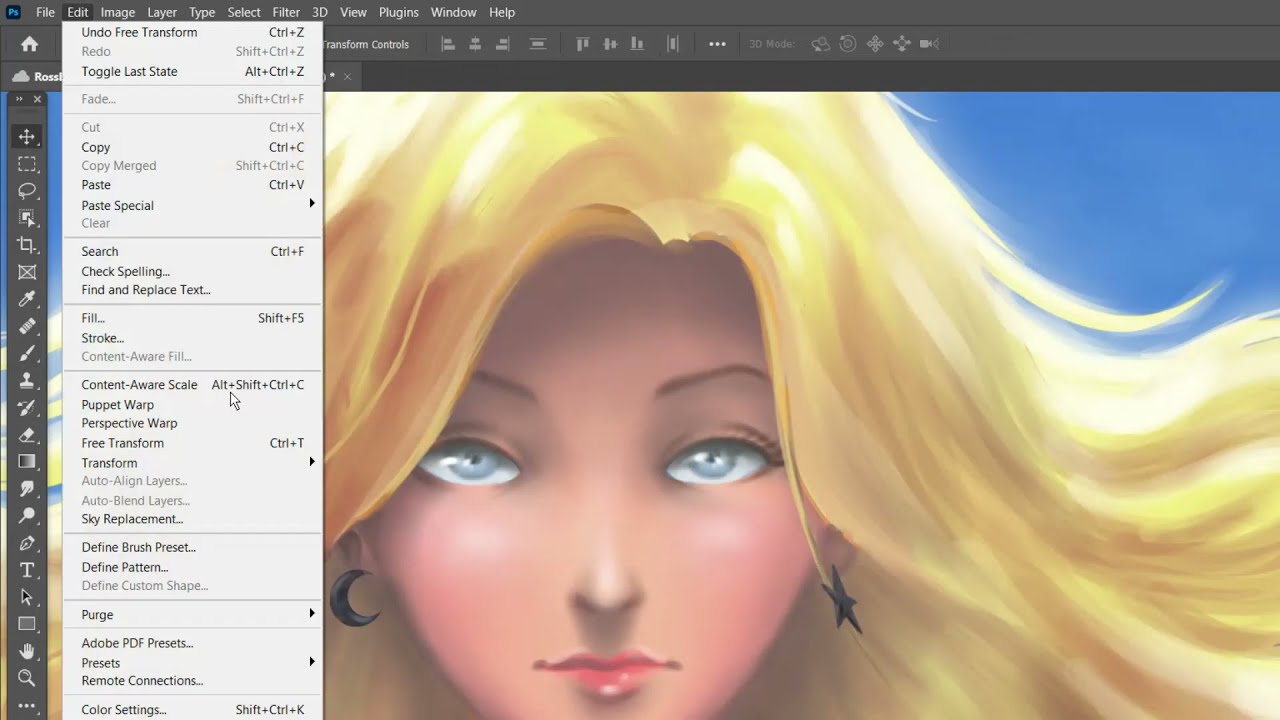The width and height of the screenshot is (1280, 720).
Task: Select the Move tool
Action: click(x=27, y=137)
